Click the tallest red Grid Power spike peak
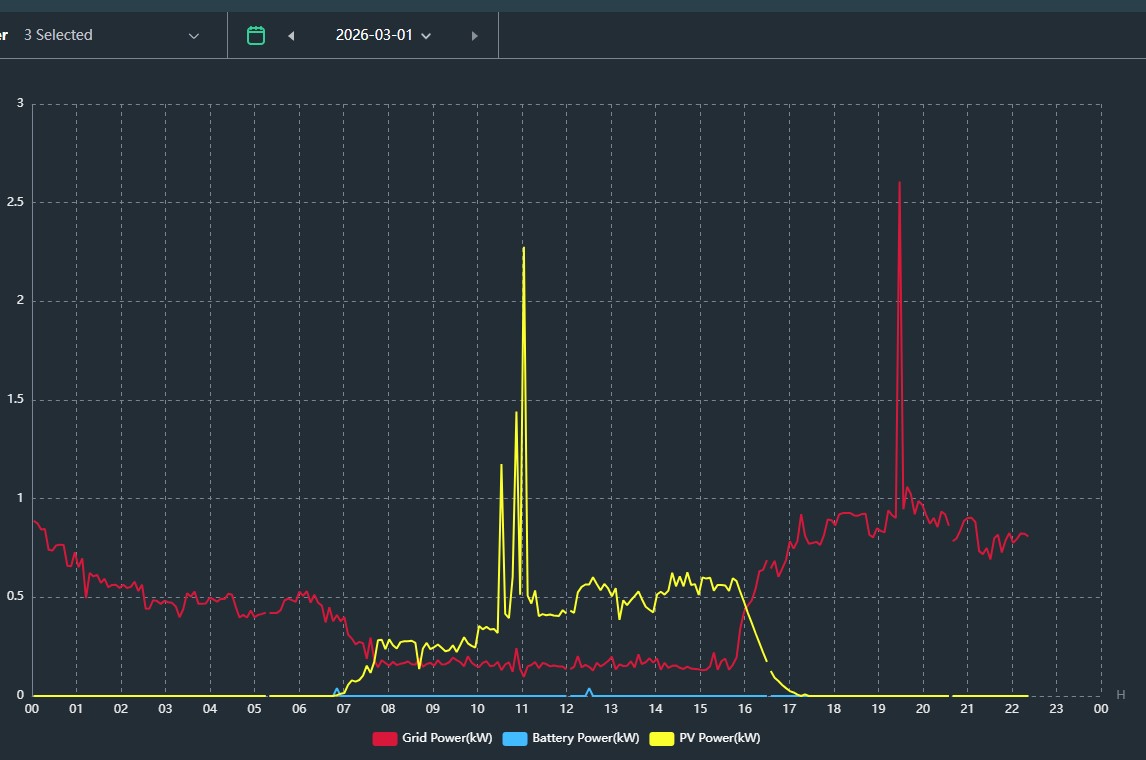This screenshot has width=1146, height=760. click(x=899, y=184)
